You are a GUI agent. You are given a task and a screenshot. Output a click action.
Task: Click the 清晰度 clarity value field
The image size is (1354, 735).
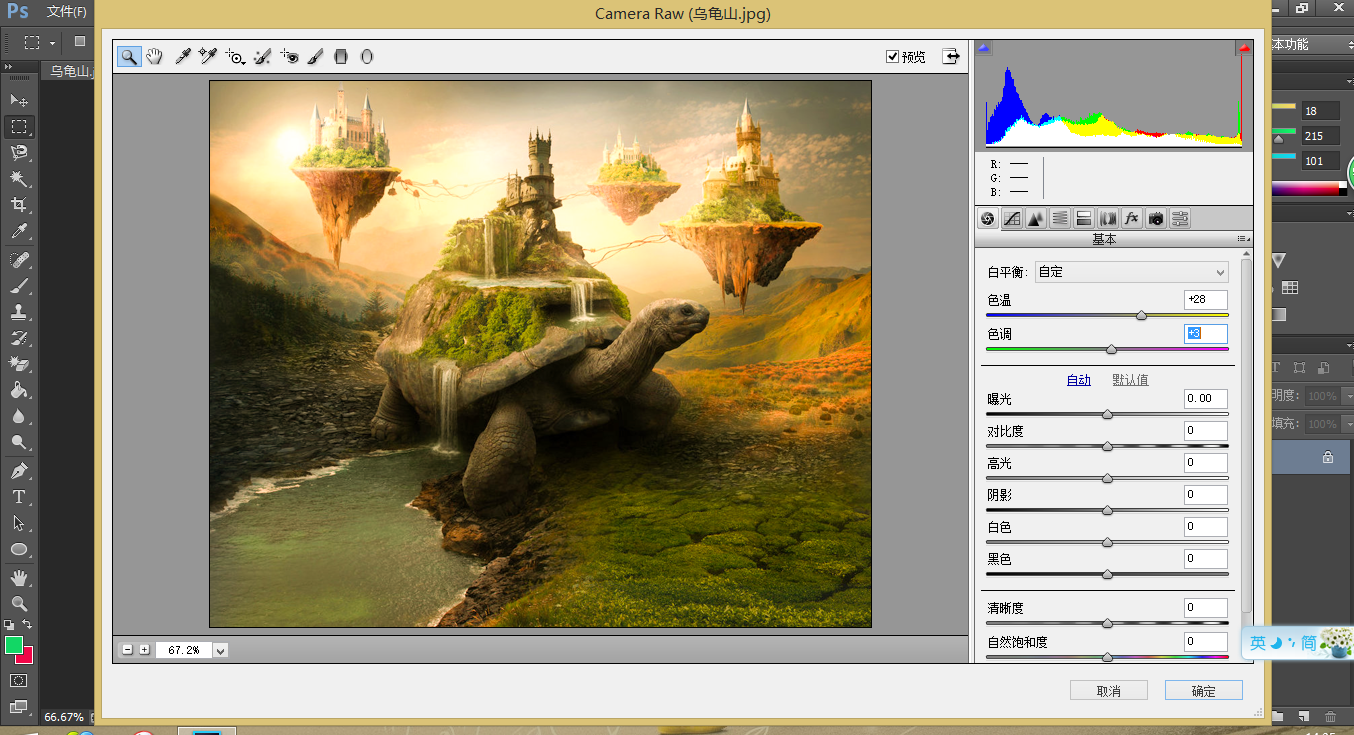(1205, 608)
